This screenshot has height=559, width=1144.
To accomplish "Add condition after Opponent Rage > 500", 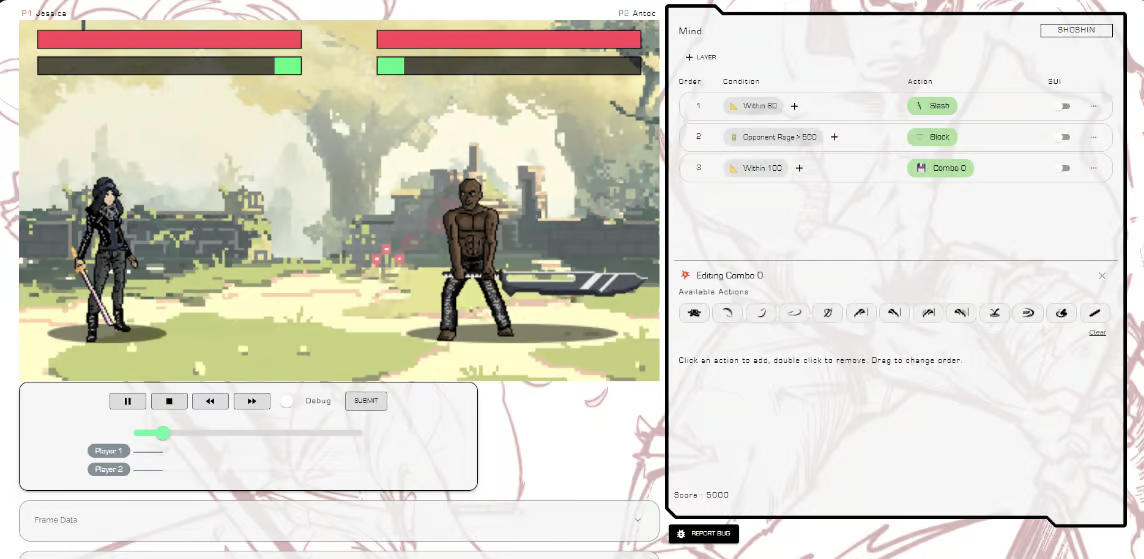I will (x=834, y=137).
